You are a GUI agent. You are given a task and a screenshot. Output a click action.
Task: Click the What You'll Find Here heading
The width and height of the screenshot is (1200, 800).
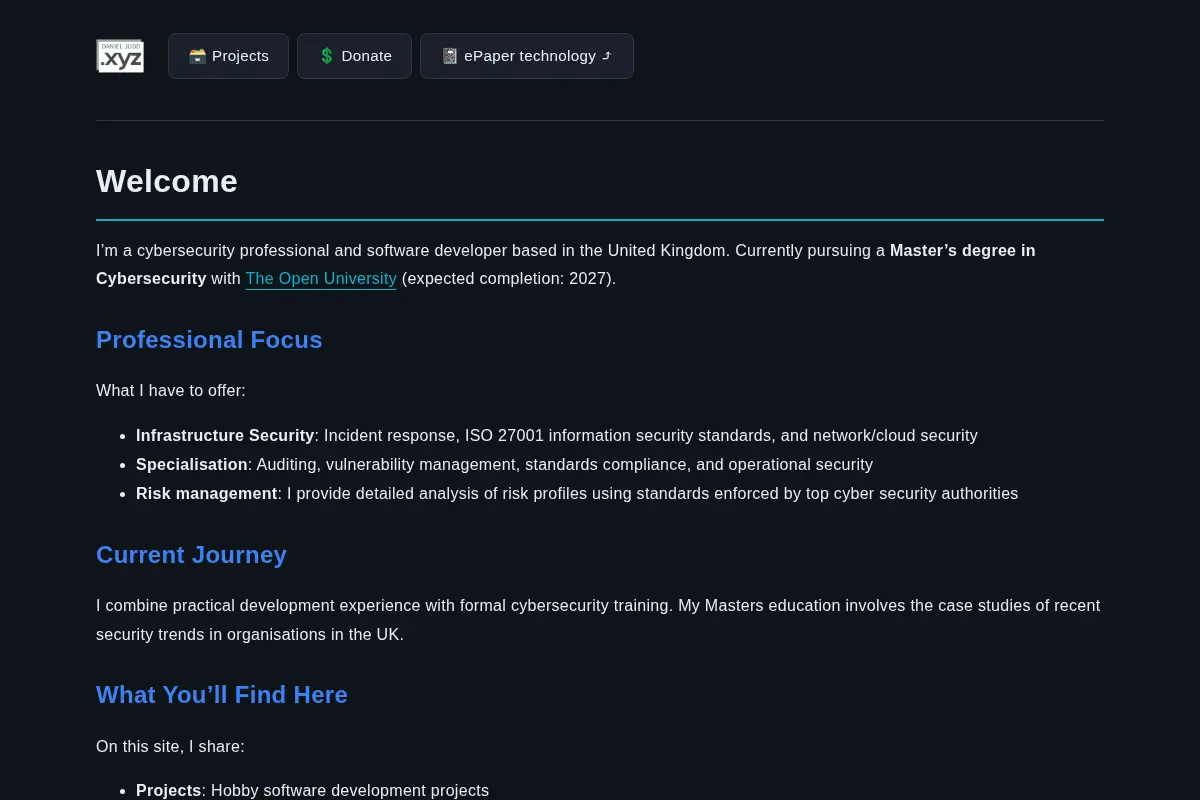click(x=222, y=695)
